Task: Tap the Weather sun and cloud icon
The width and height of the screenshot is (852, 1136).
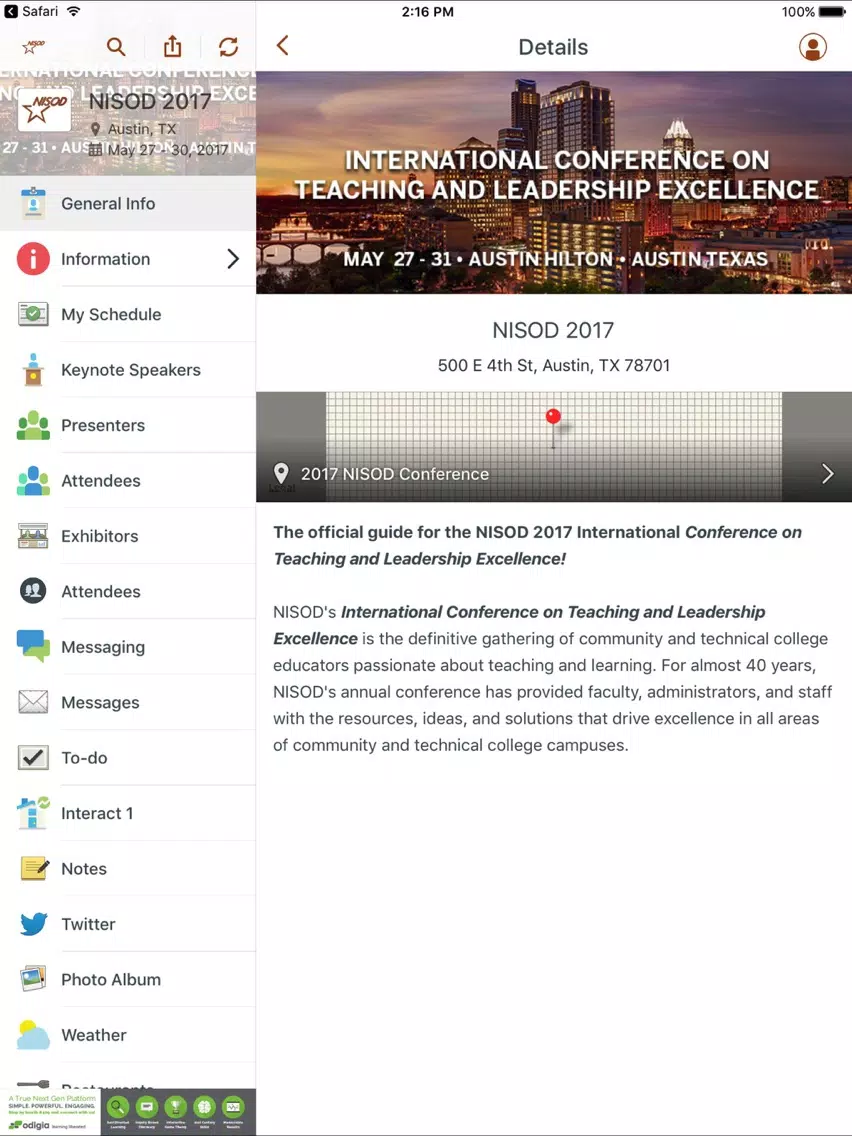Action: (33, 1035)
